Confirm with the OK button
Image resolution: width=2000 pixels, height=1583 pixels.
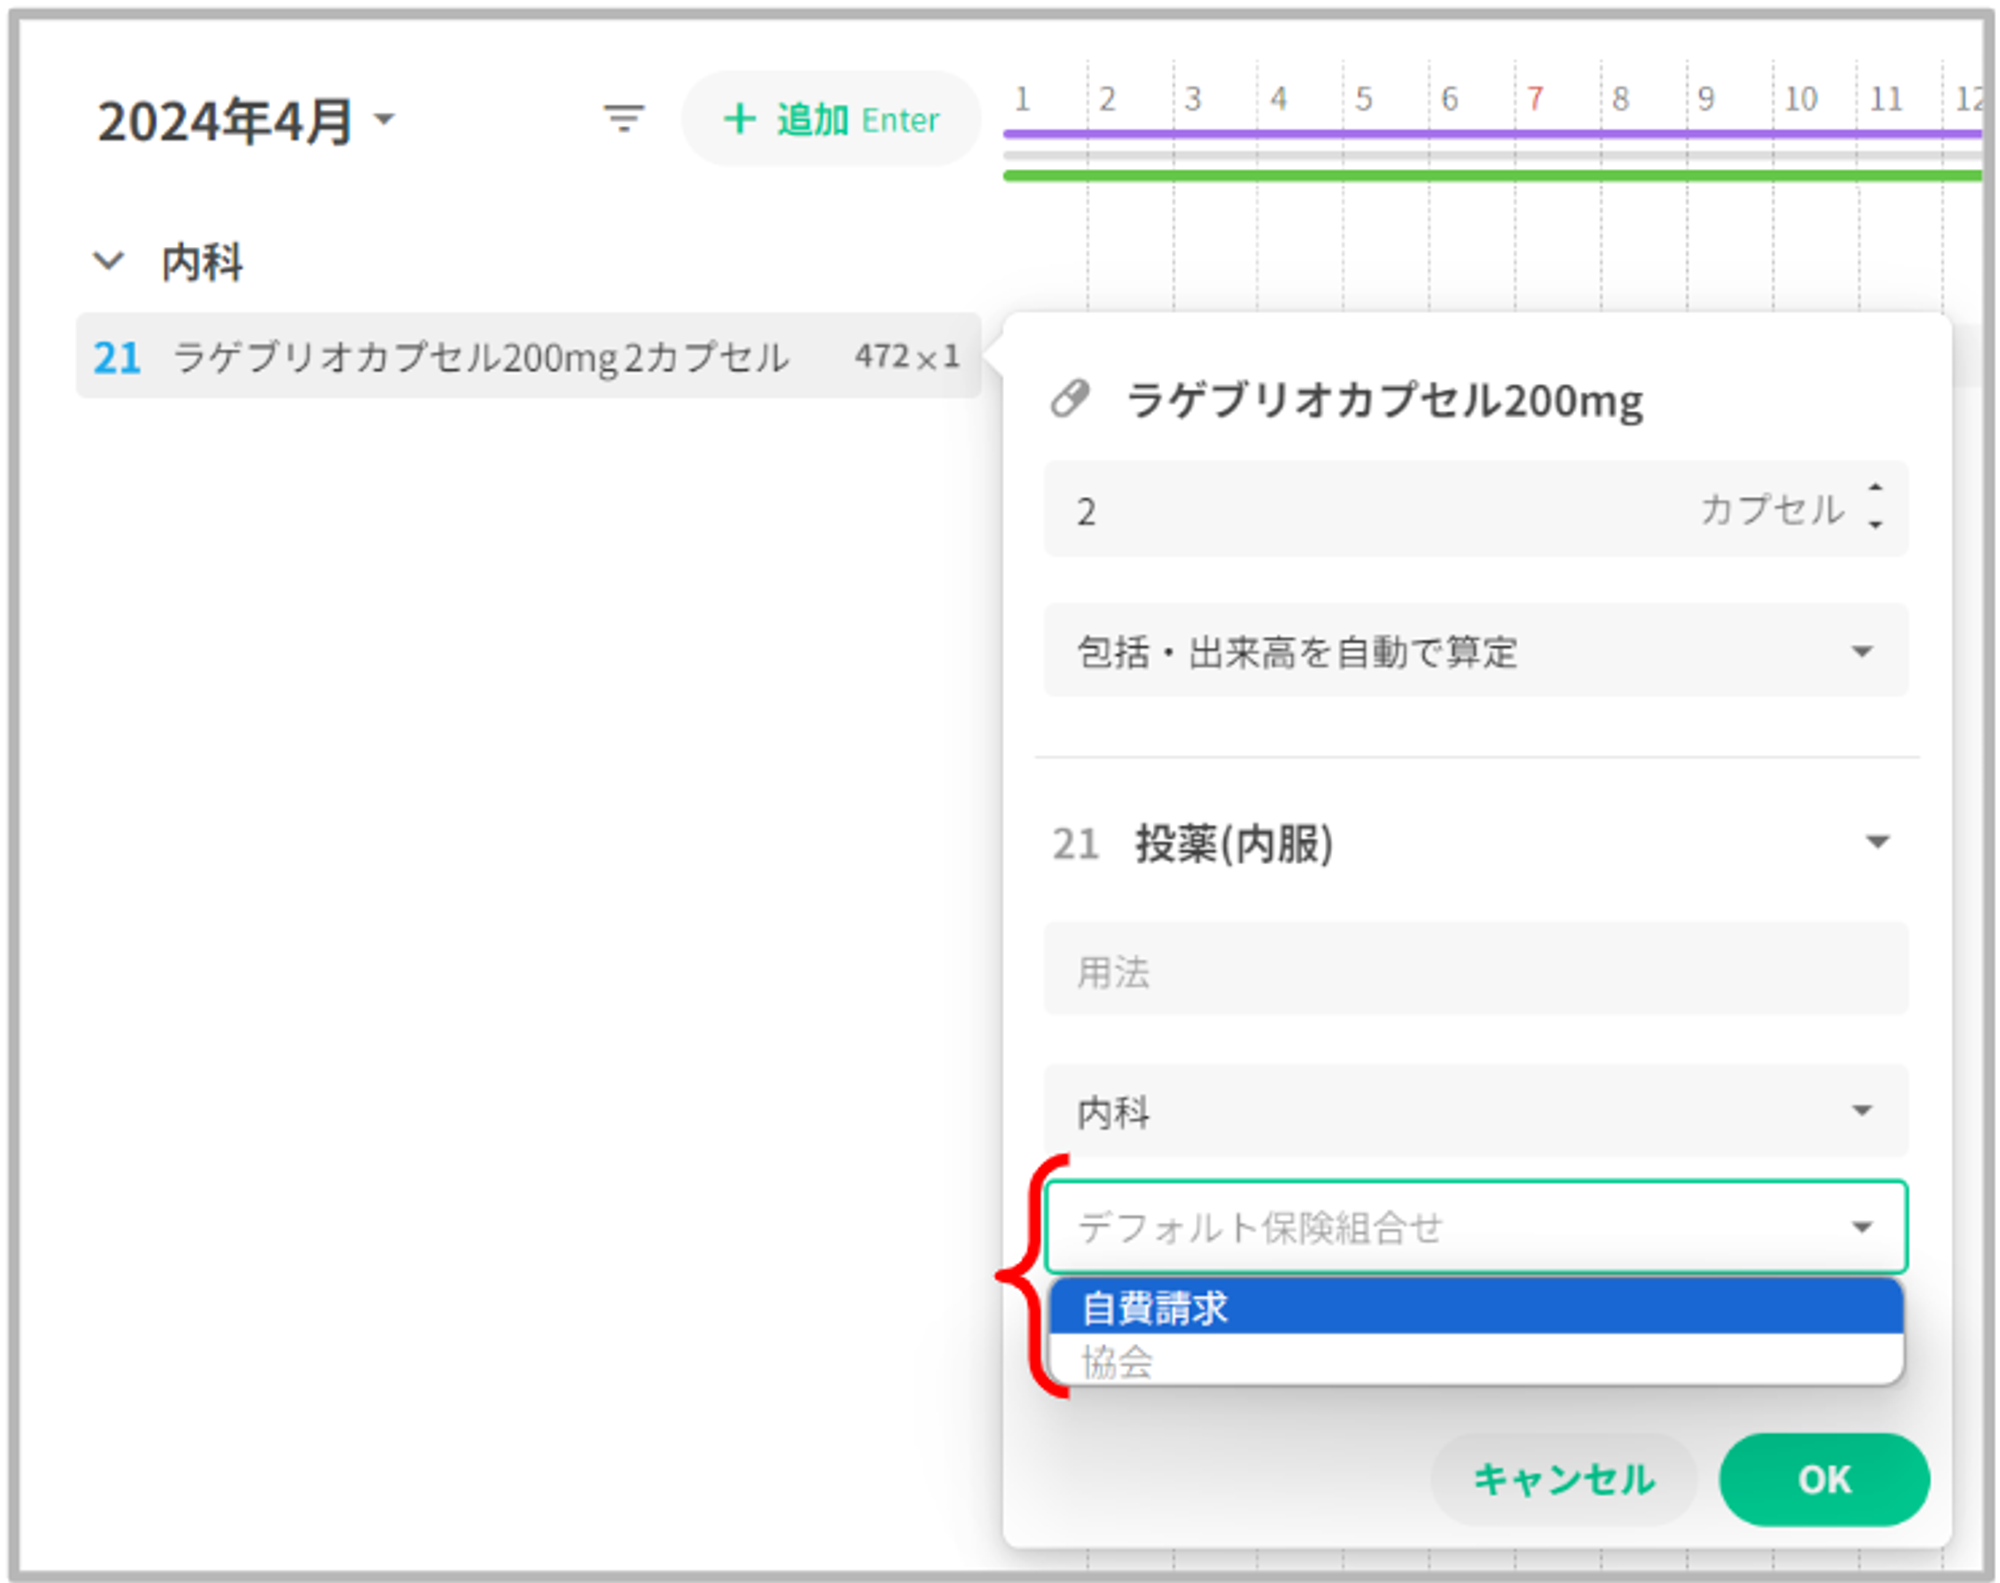point(1824,1479)
